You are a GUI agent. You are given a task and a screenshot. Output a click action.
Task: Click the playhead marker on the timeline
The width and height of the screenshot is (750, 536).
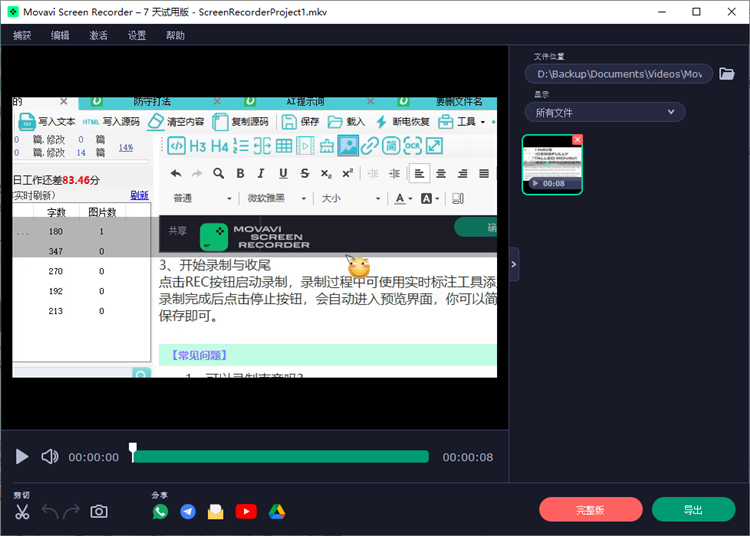pyautogui.click(x=133, y=452)
